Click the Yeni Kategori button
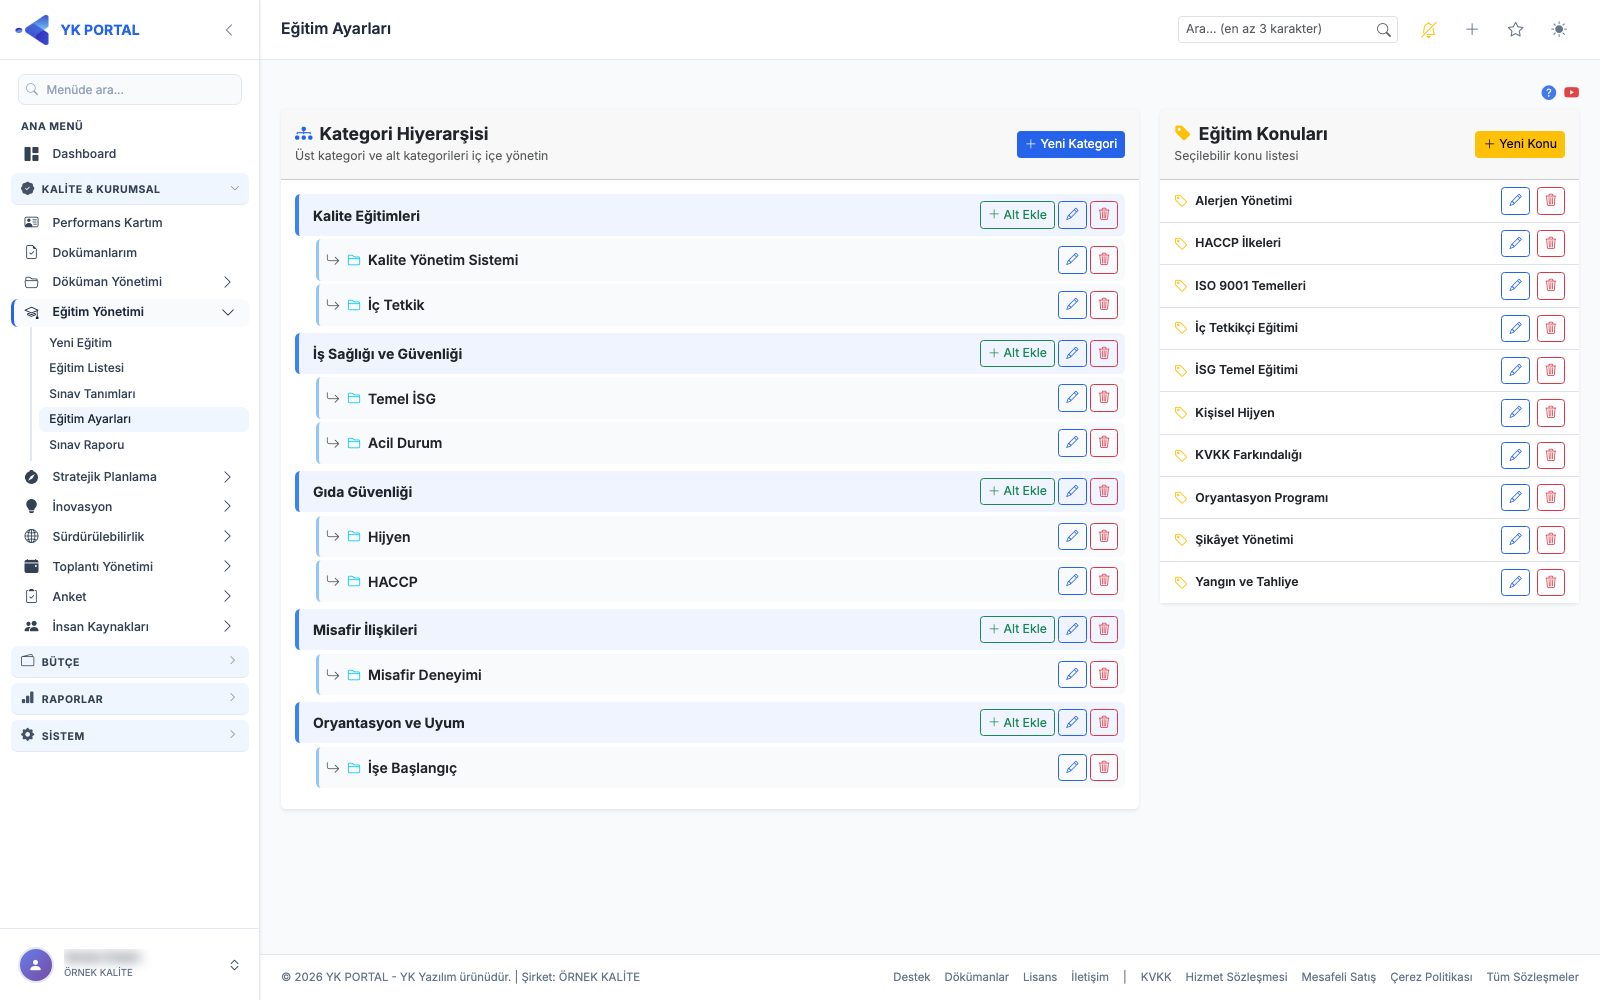This screenshot has width=1600, height=1000. coord(1071,144)
